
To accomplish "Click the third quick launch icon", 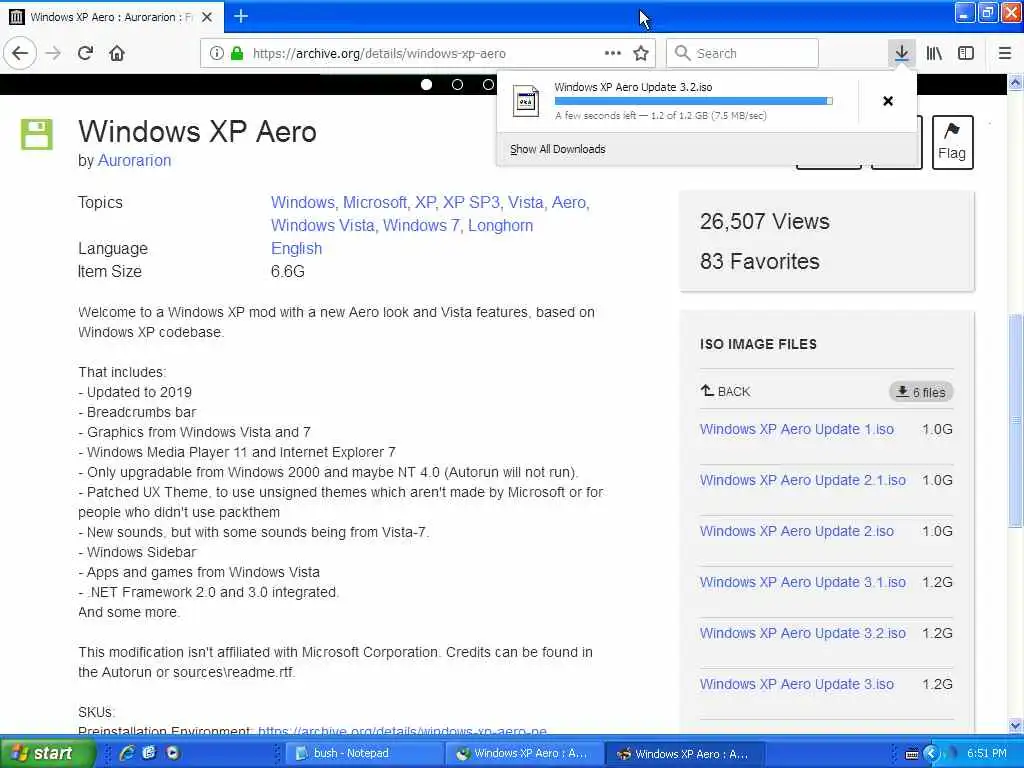I will click(x=173, y=753).
